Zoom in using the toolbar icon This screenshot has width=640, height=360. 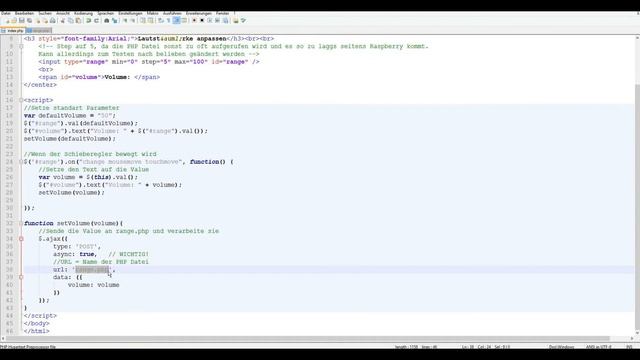click(x=124, y=20)
